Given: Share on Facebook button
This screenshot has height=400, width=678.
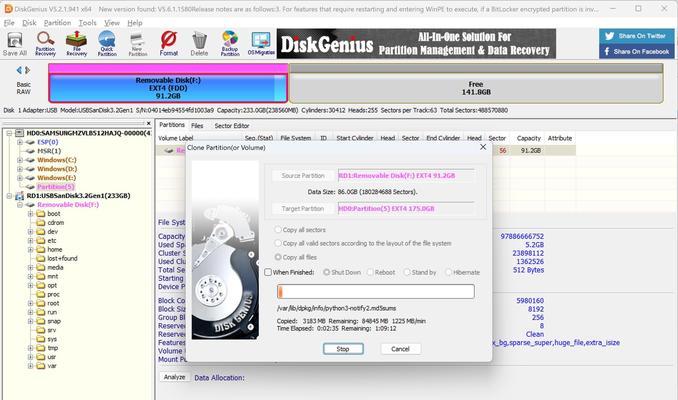Looking at the screenshot, I should pyautogui.click(x=636, y=51).
